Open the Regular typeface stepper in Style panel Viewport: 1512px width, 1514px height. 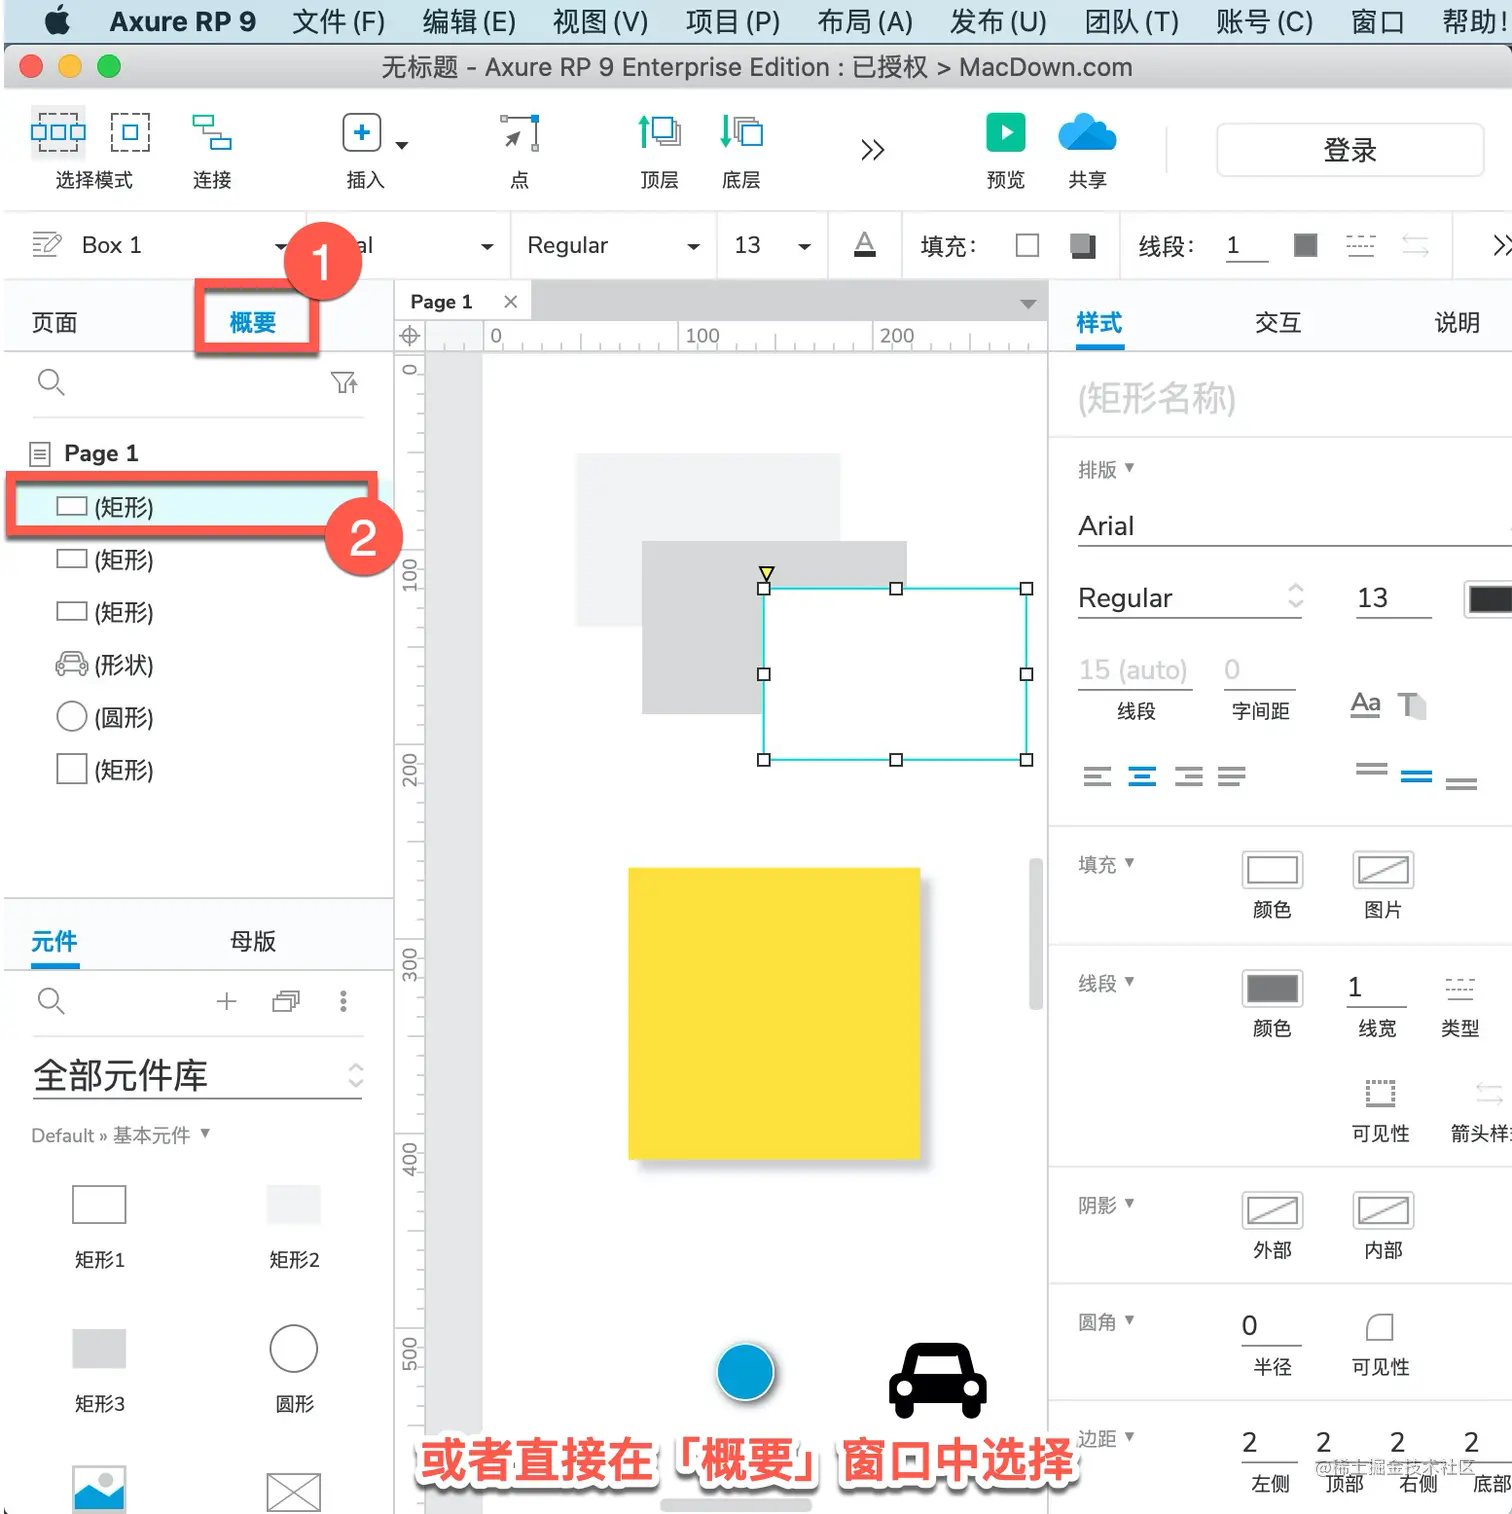(x=1296, y=597)
